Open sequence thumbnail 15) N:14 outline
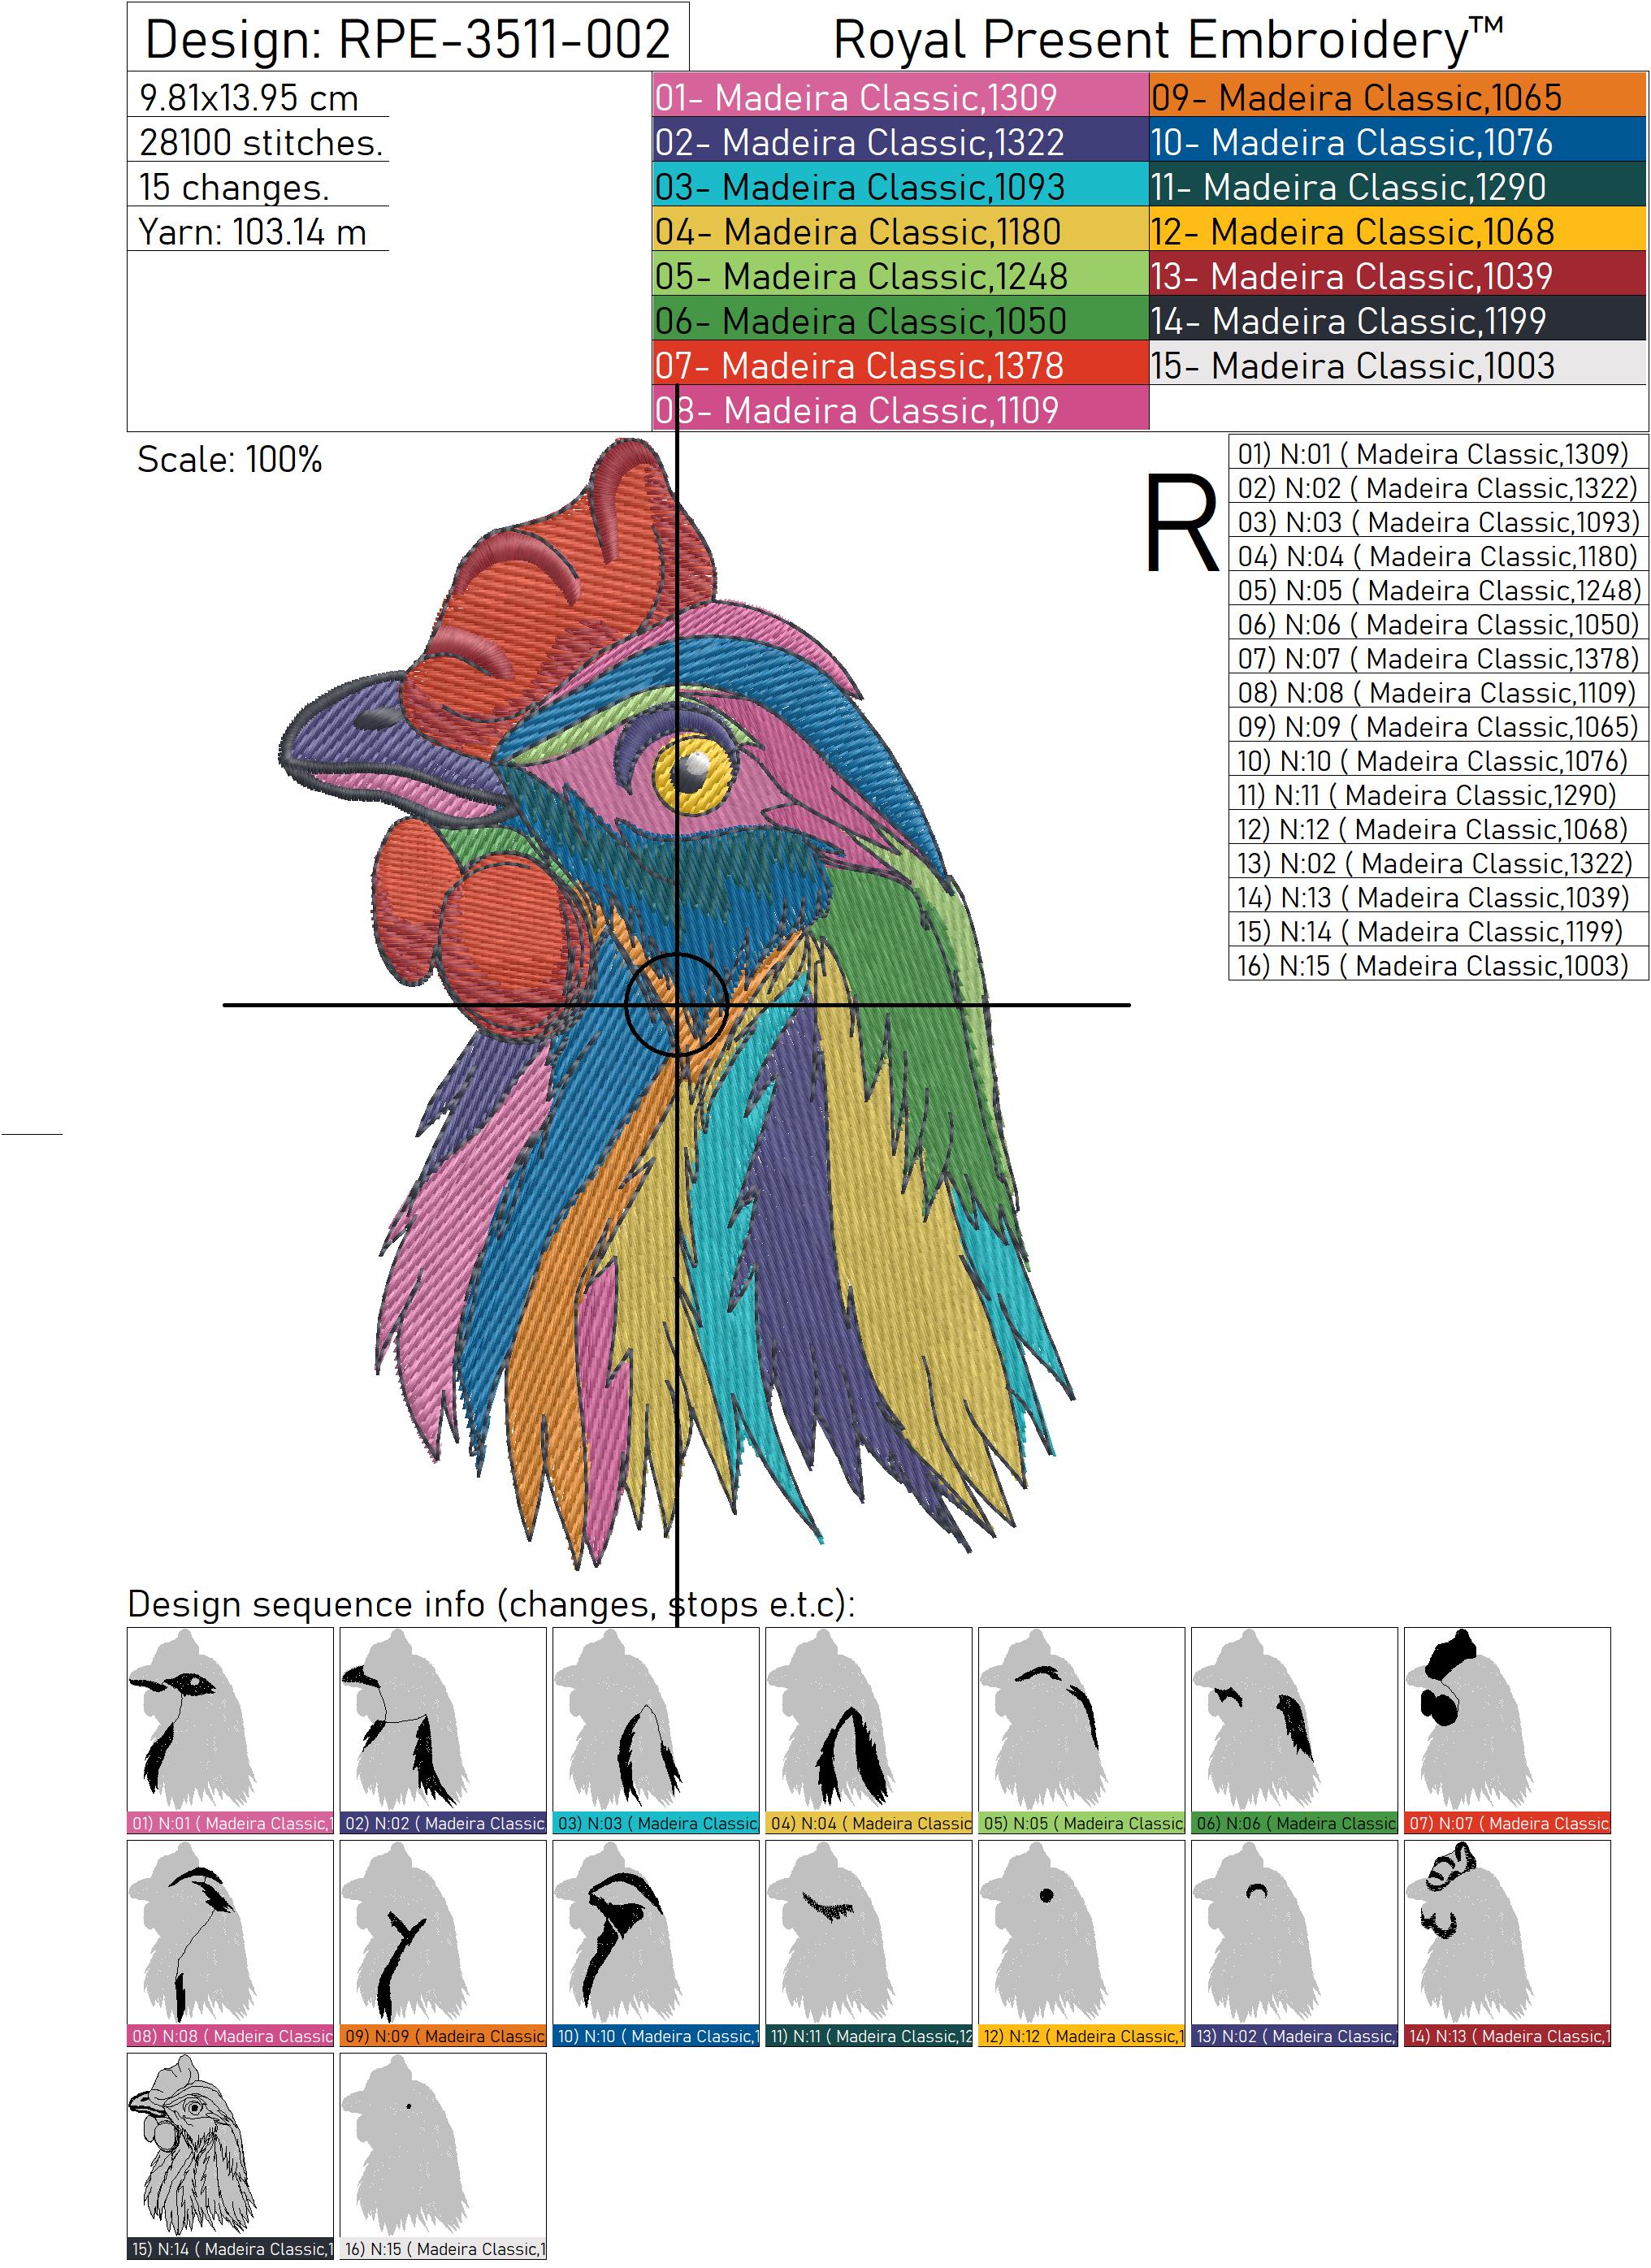Screen dimensions: 1651x2268 (x=230, y=2156)
